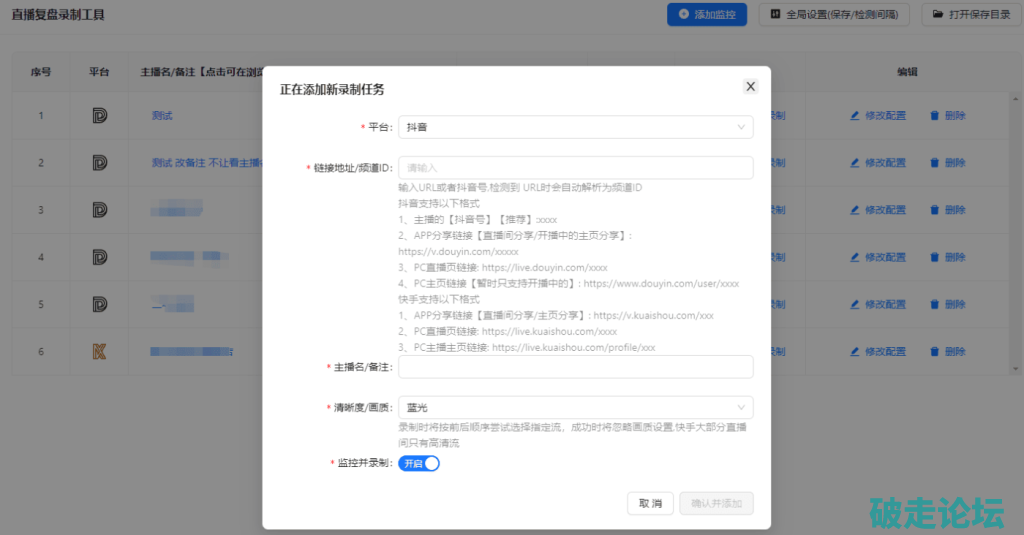Open the 平台 dropdown showing 抖音
Image resolution: width=1024 pixels, height=535 pixels.
pyautogui.click(x=574, y=127)
